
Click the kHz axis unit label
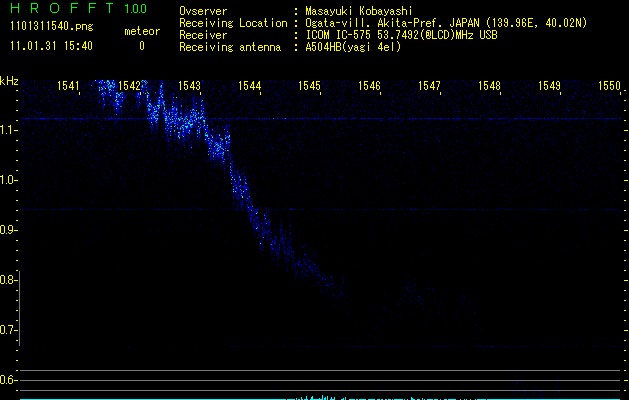[9, 81]
